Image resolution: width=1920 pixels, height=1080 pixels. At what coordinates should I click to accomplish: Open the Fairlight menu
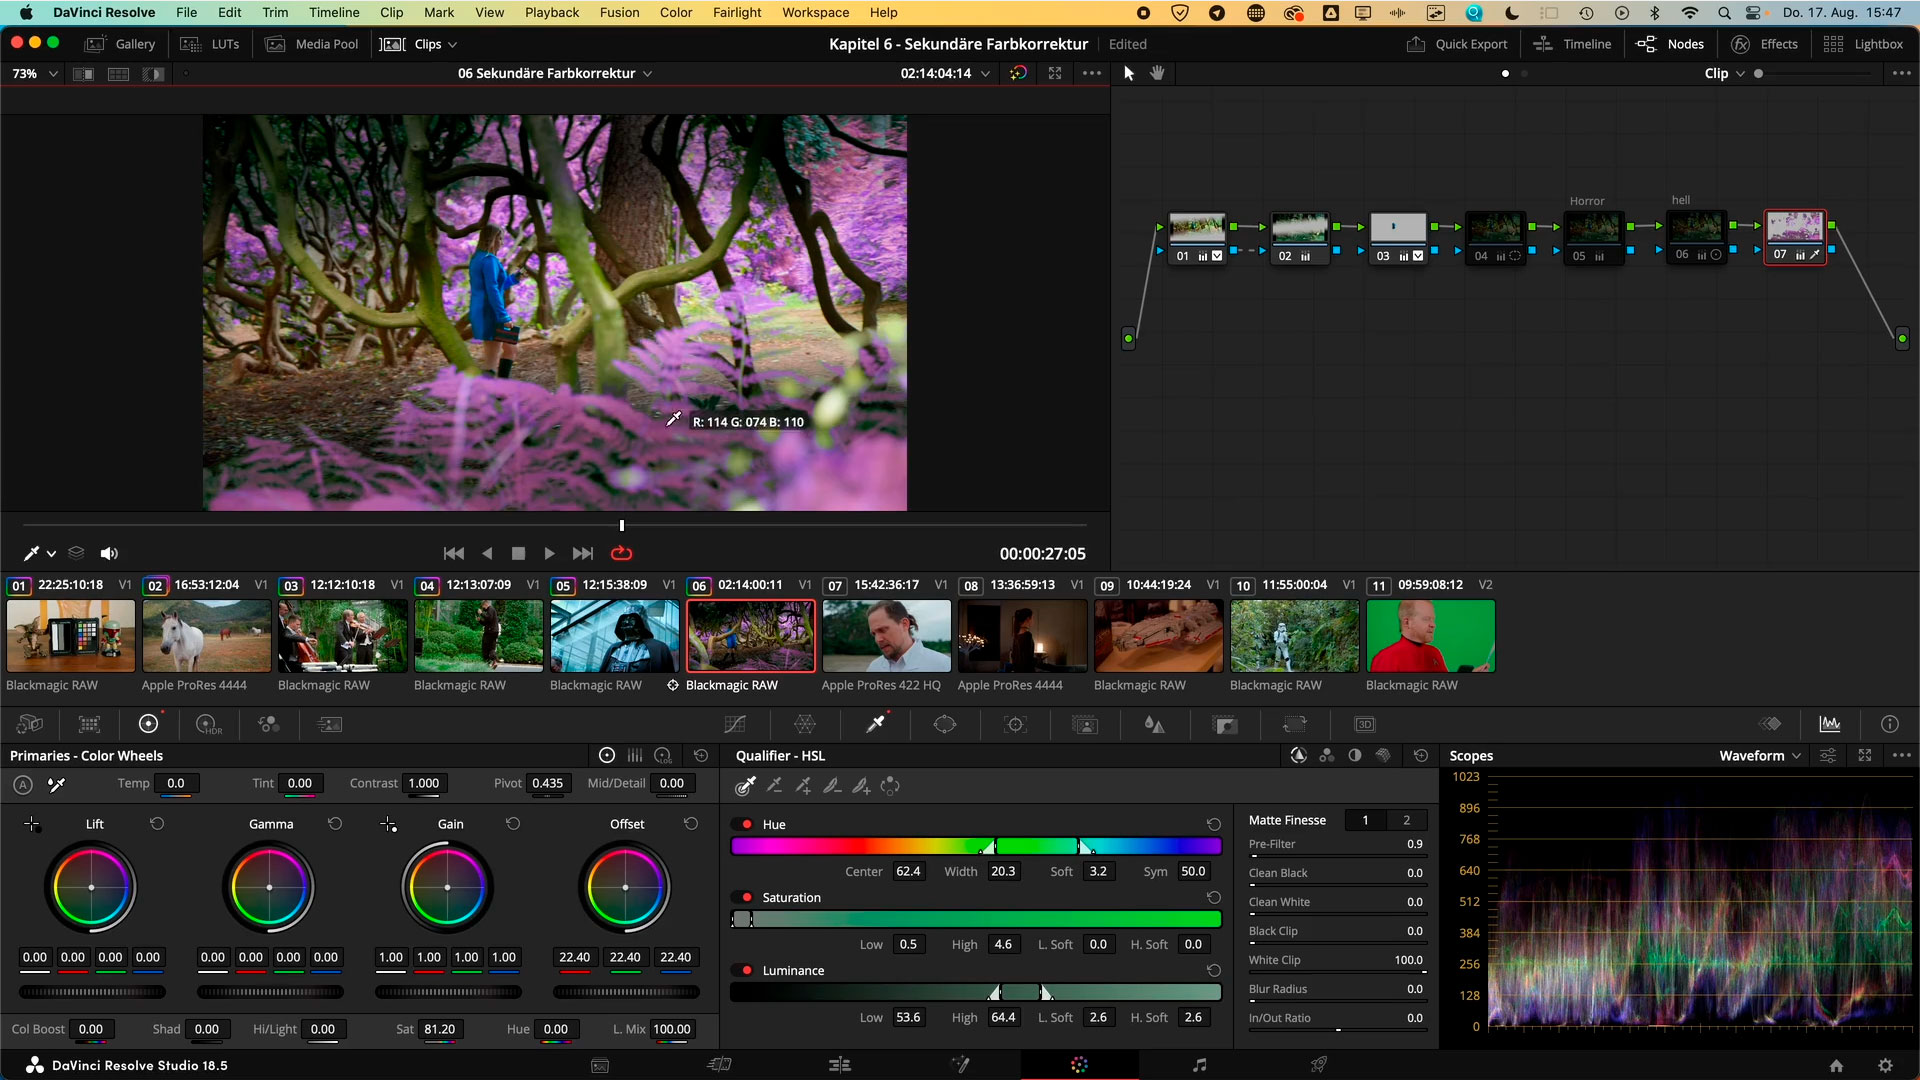pyautogui.click(x=737, y=13)
